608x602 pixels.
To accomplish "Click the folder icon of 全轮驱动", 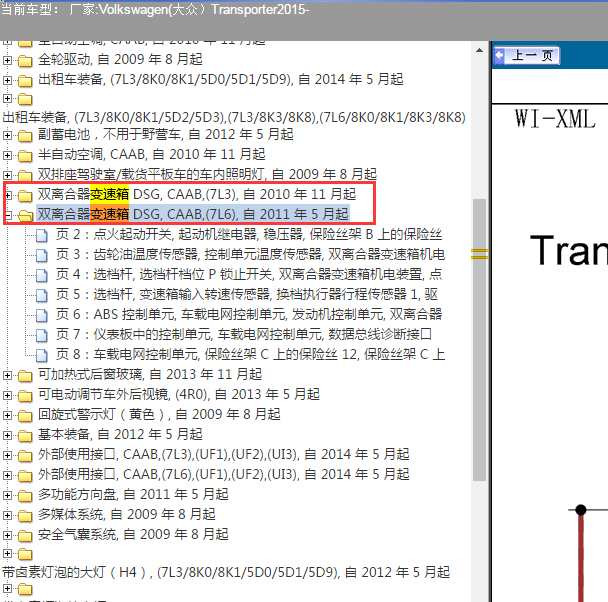I will point(25,60).
